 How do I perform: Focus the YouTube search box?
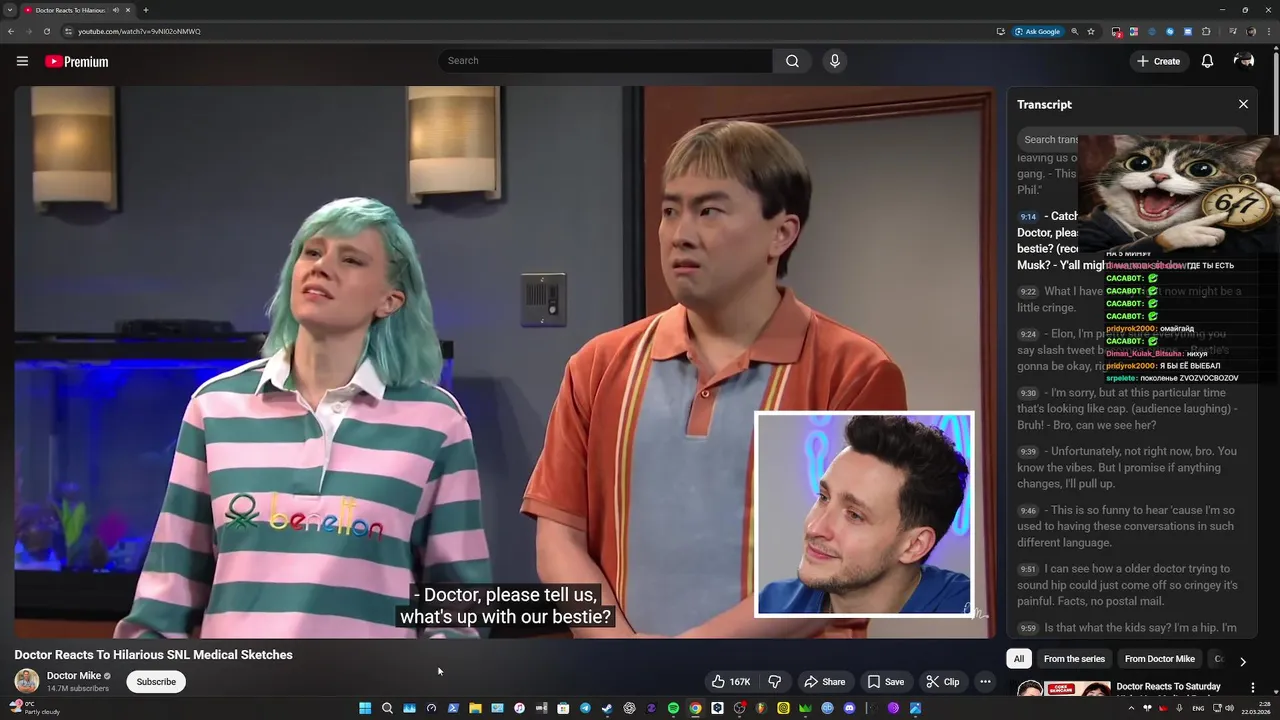click(x=605, y=61)
